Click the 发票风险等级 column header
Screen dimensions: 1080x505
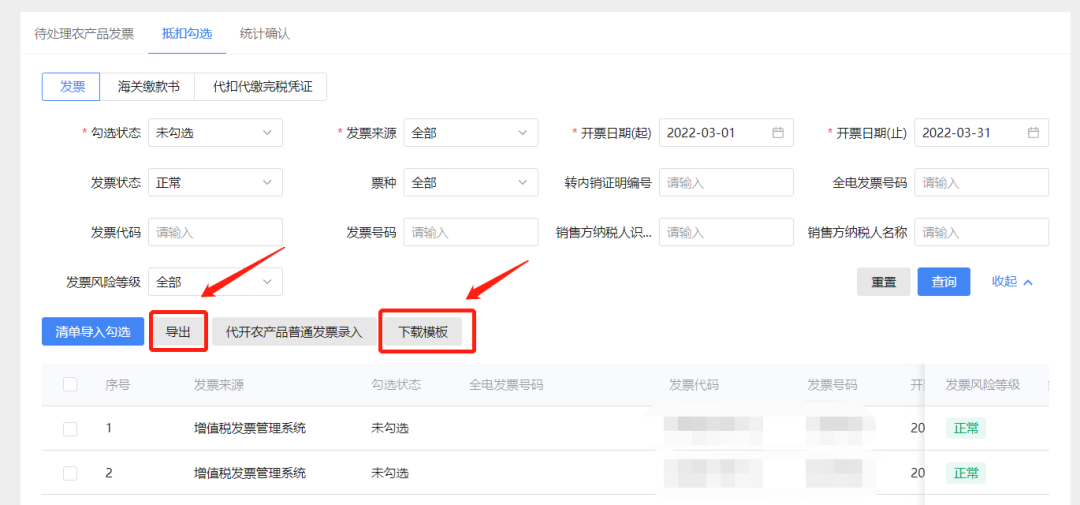tap(983, 384)
